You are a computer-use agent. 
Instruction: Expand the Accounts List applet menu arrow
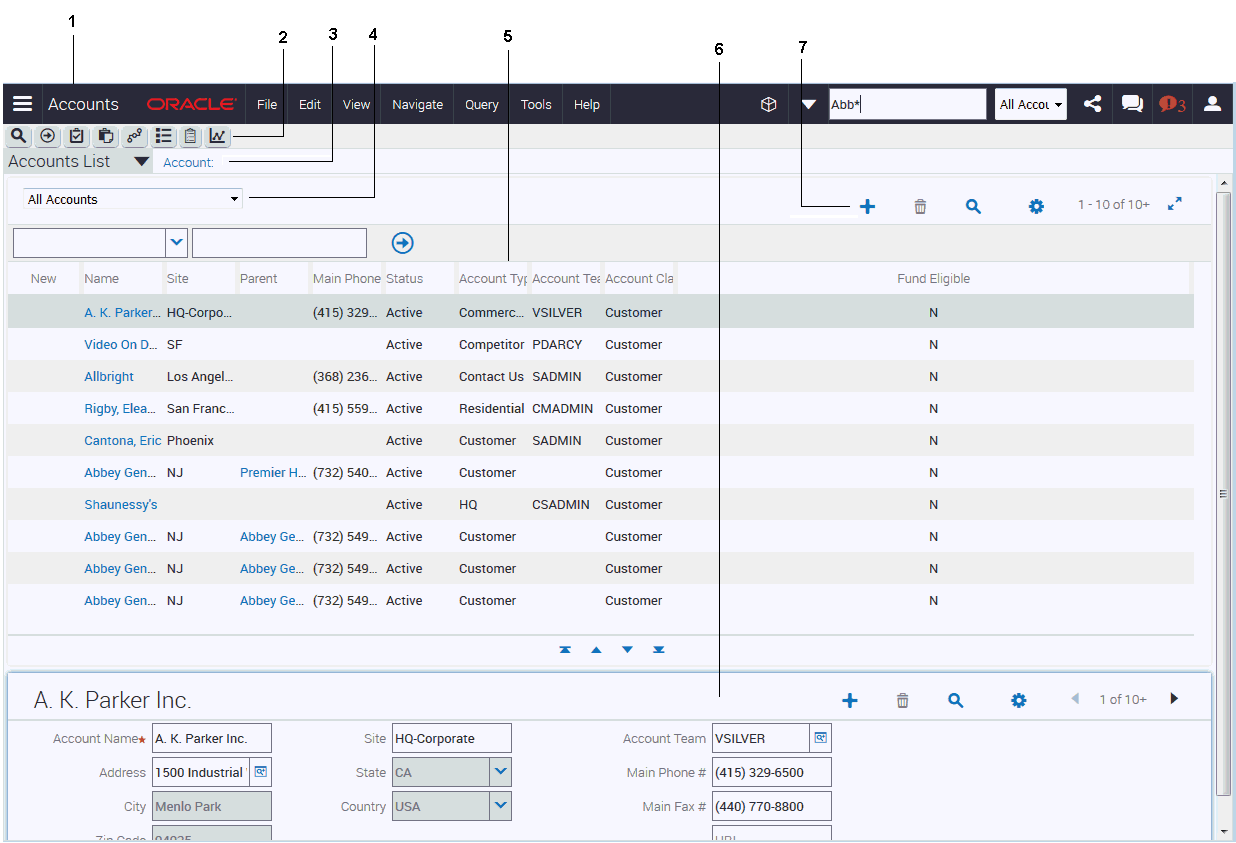coord(140,161)
